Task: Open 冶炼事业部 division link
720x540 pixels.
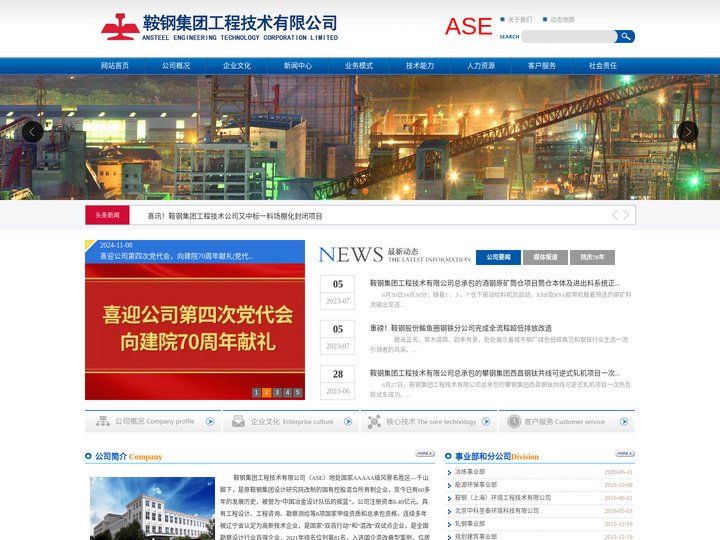Action: pos(470,472)
